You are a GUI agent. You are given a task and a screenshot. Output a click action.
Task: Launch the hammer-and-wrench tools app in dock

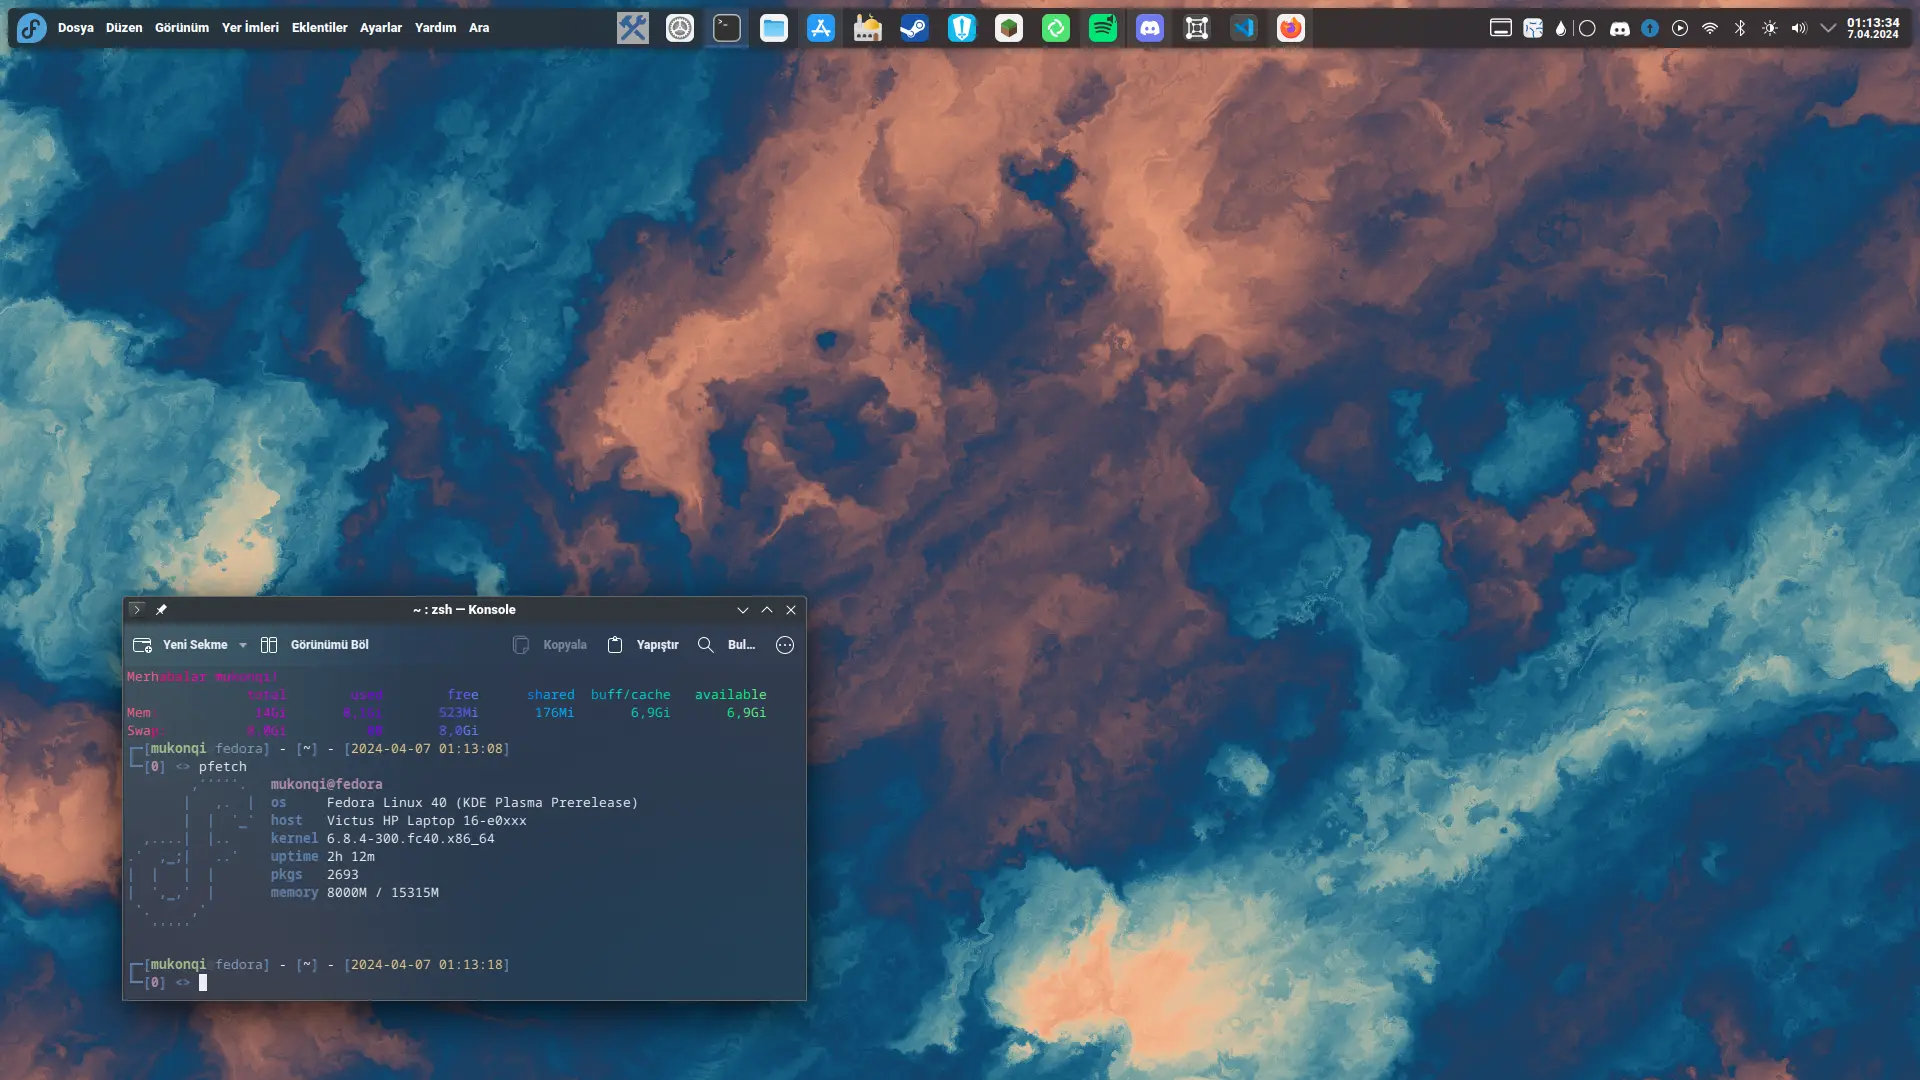[x=633, y=28]
